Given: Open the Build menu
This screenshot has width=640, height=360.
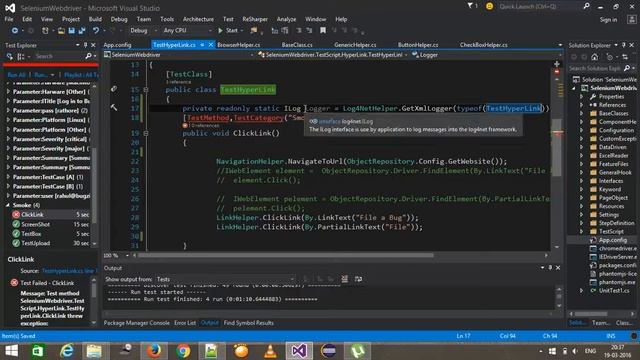Looking at the screenshot, I should (95, 19).
